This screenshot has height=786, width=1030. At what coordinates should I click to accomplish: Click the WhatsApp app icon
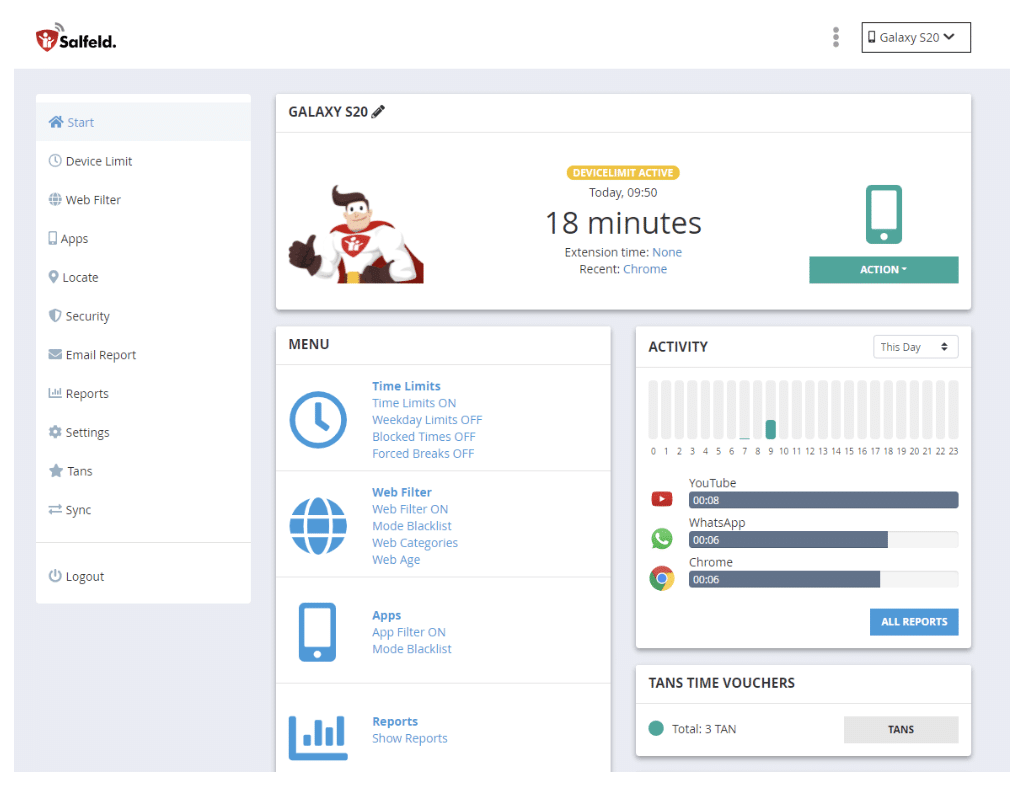tap(662, 539)
